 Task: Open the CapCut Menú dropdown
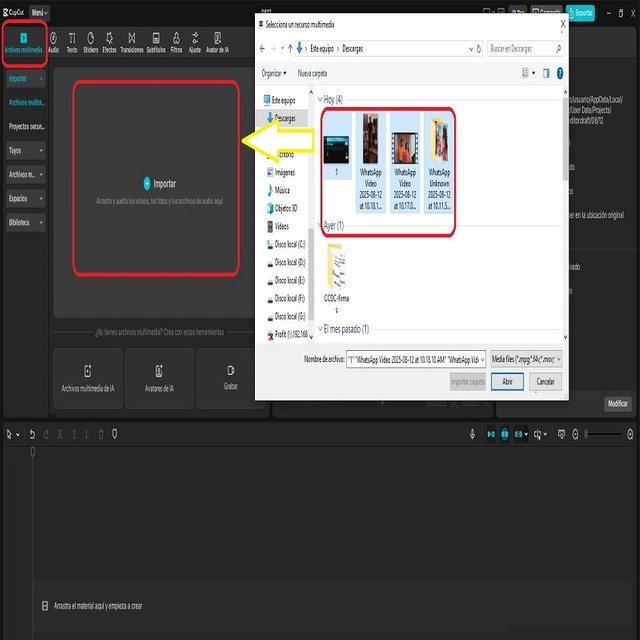[40, 13]
